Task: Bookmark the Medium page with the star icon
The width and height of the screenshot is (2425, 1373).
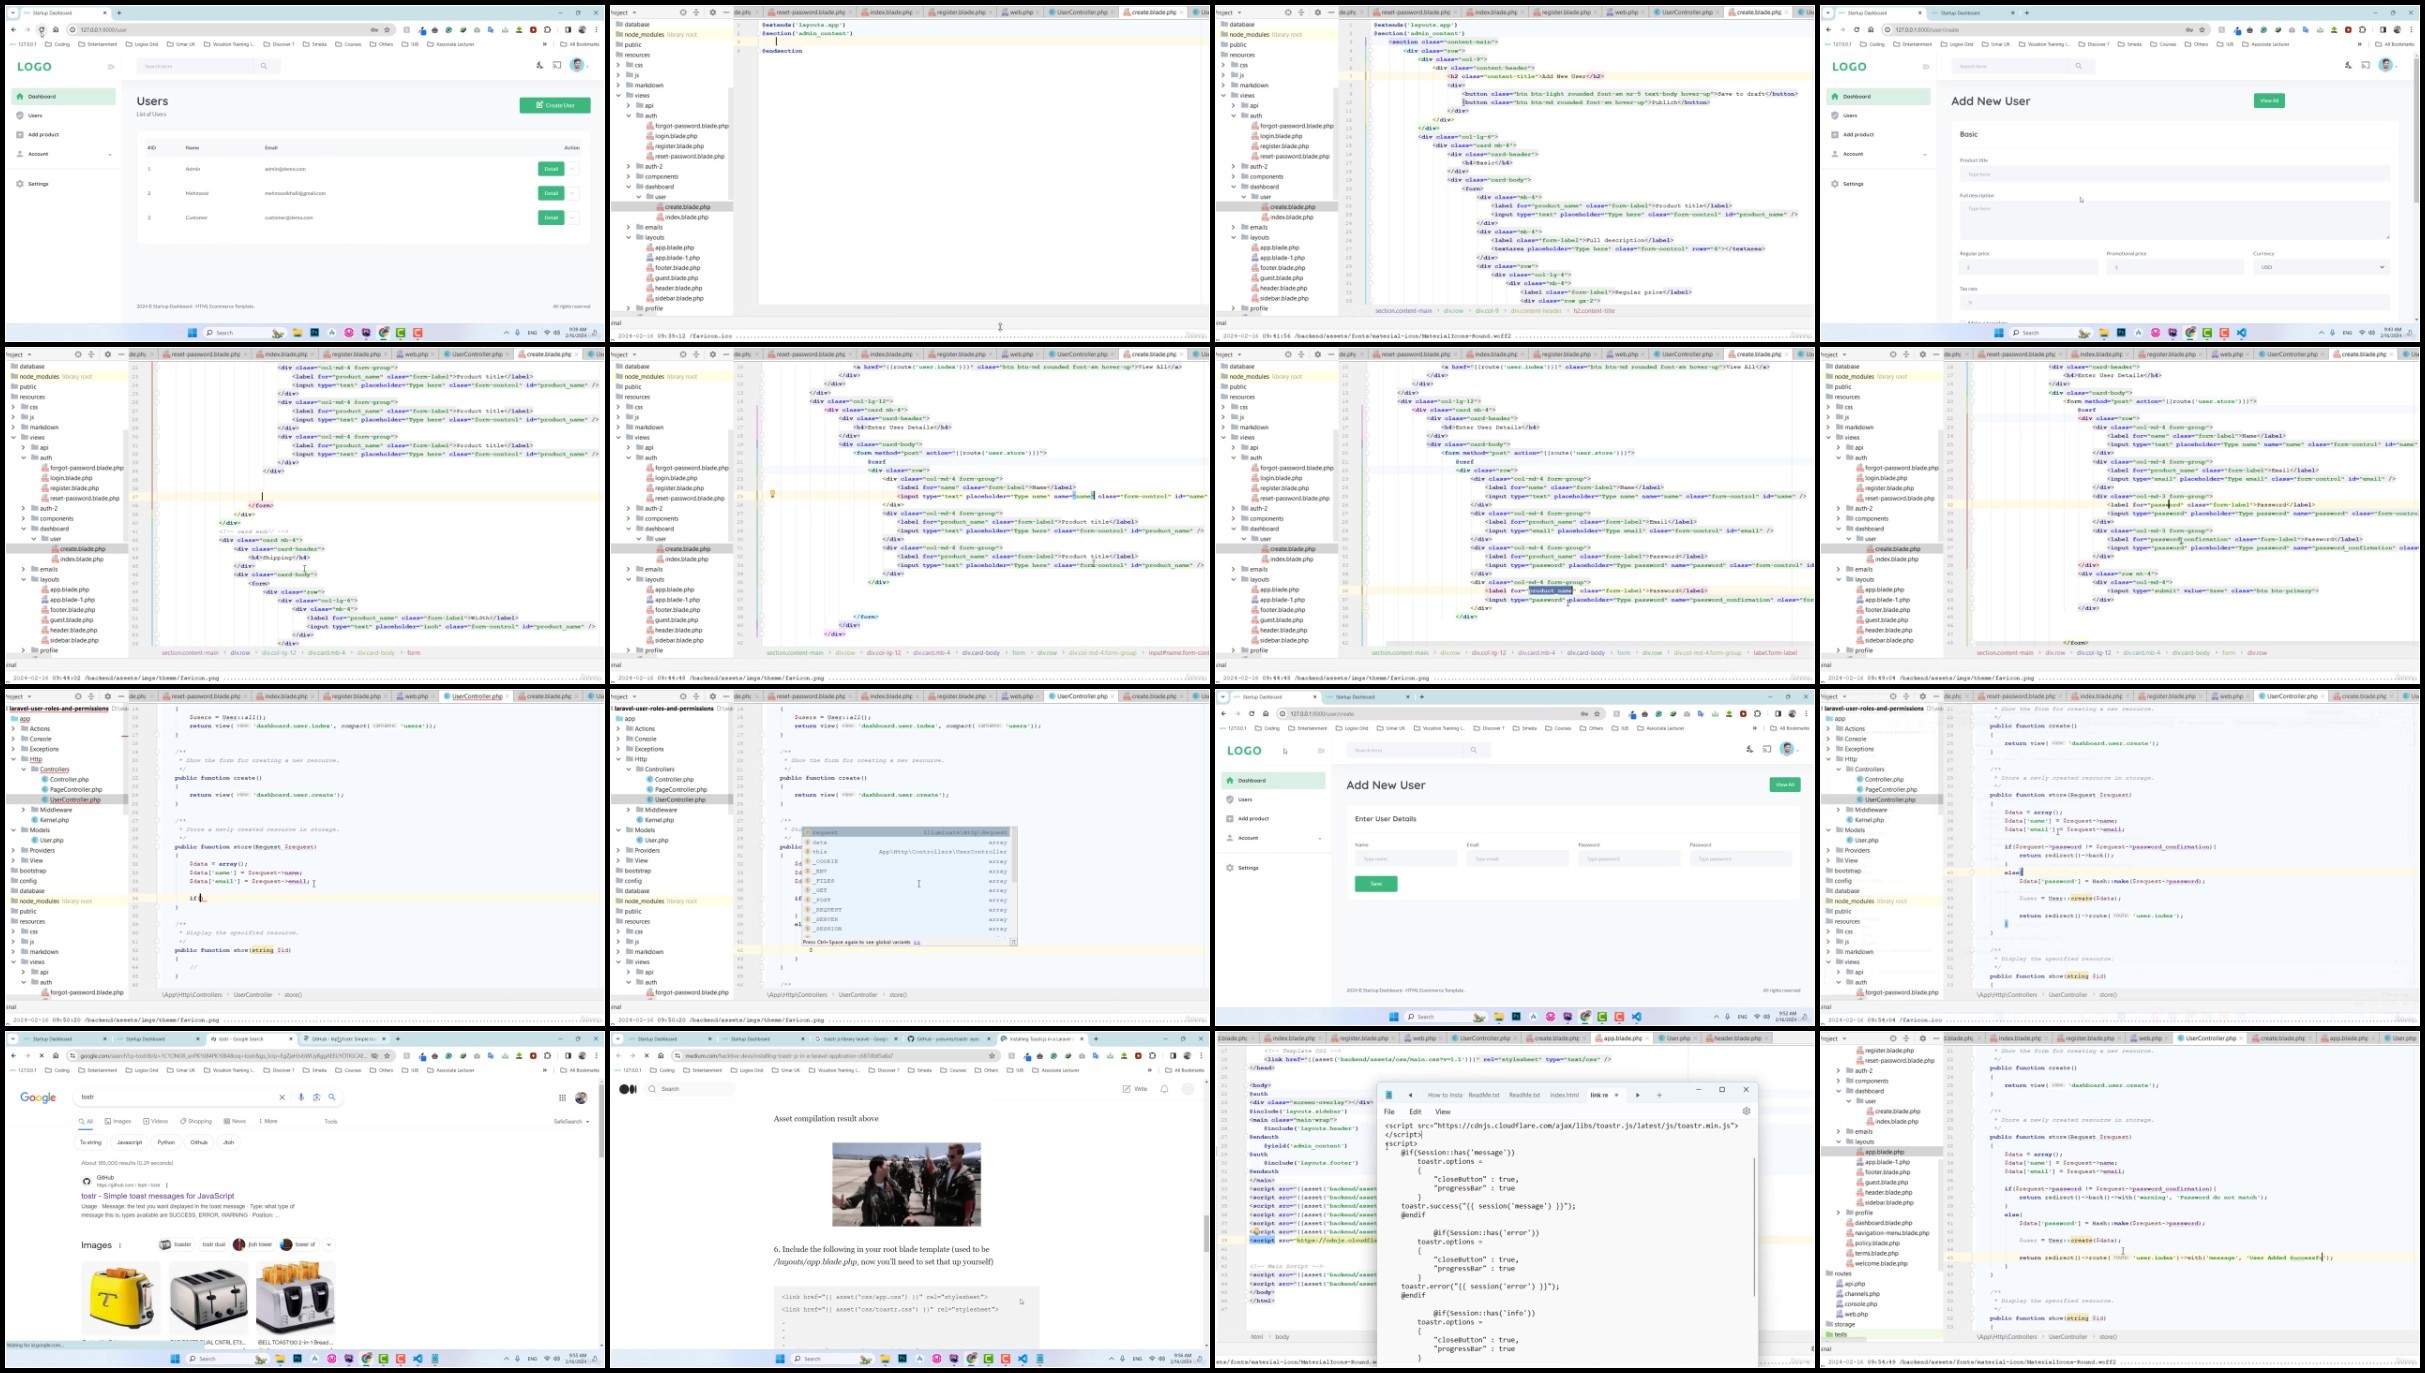Action: tap(992, 1055)
